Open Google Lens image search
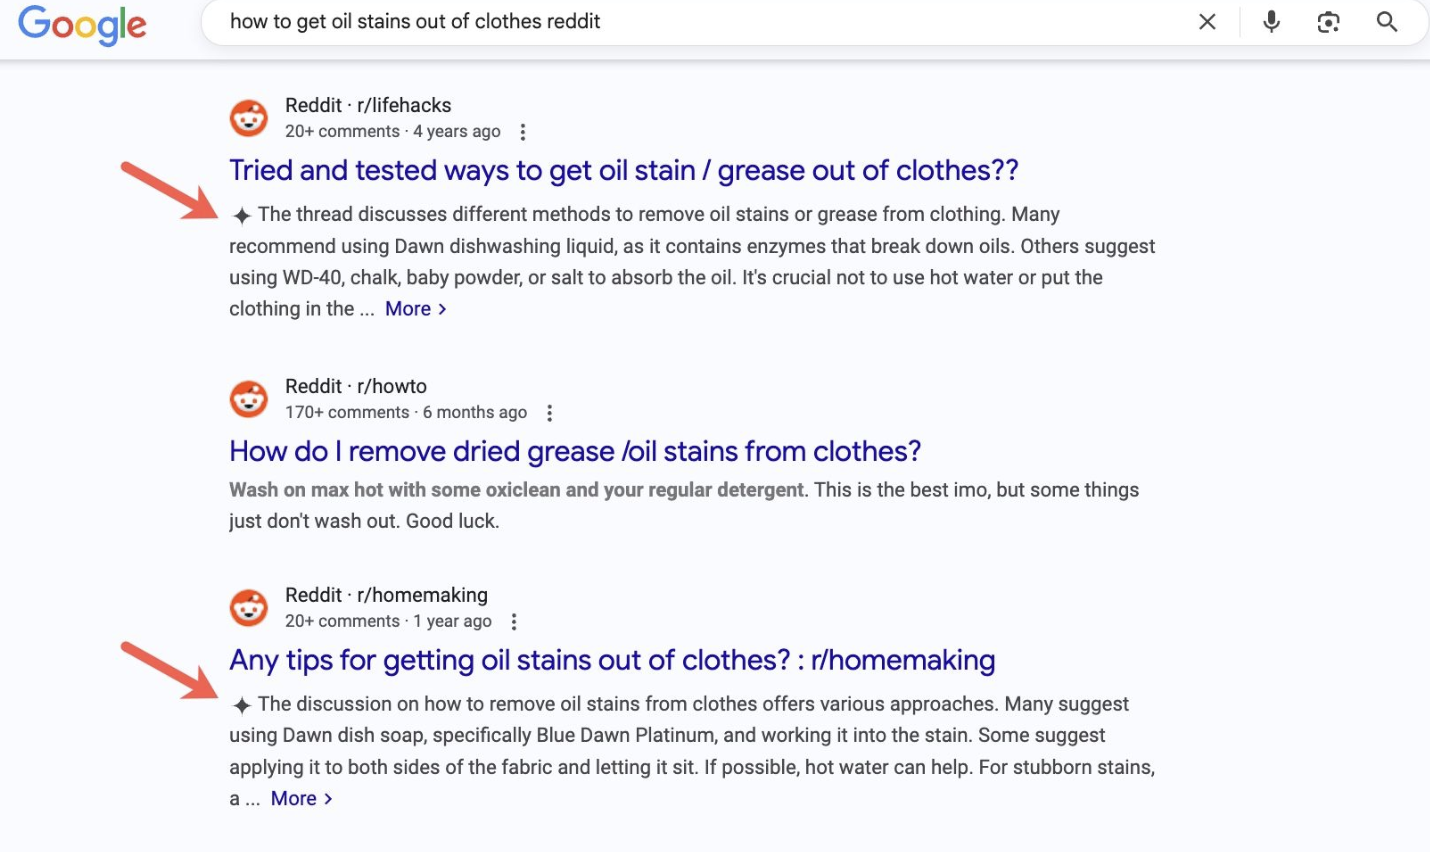 coord(1328,21)
